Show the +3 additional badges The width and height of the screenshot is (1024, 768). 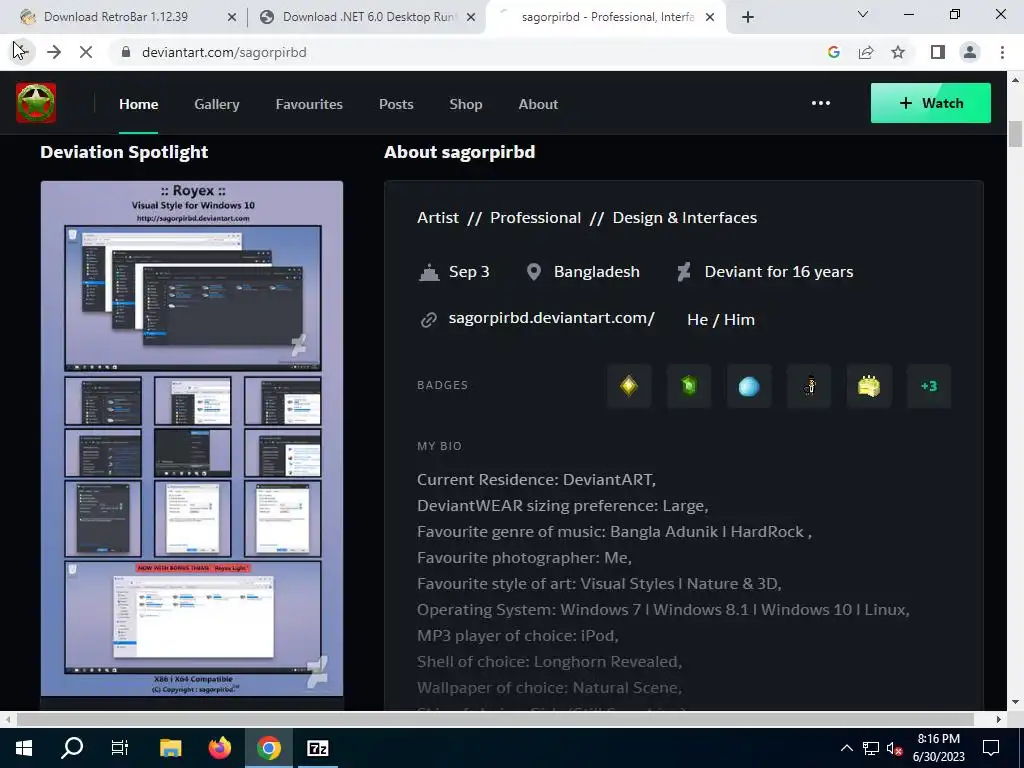point(929,386)
